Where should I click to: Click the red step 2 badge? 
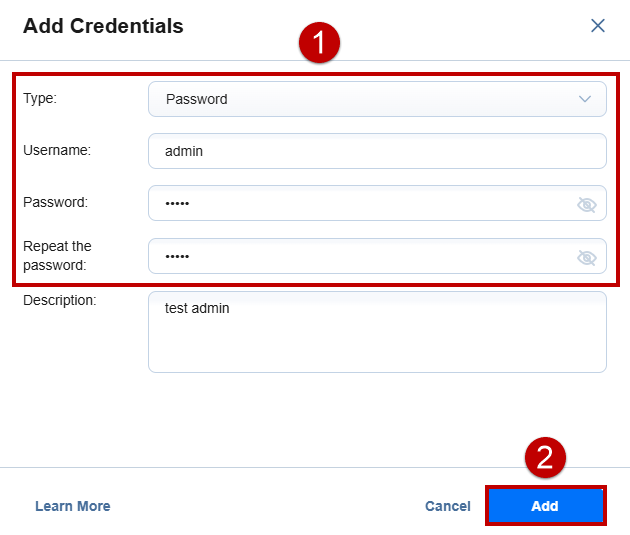[x=545, y=457]
